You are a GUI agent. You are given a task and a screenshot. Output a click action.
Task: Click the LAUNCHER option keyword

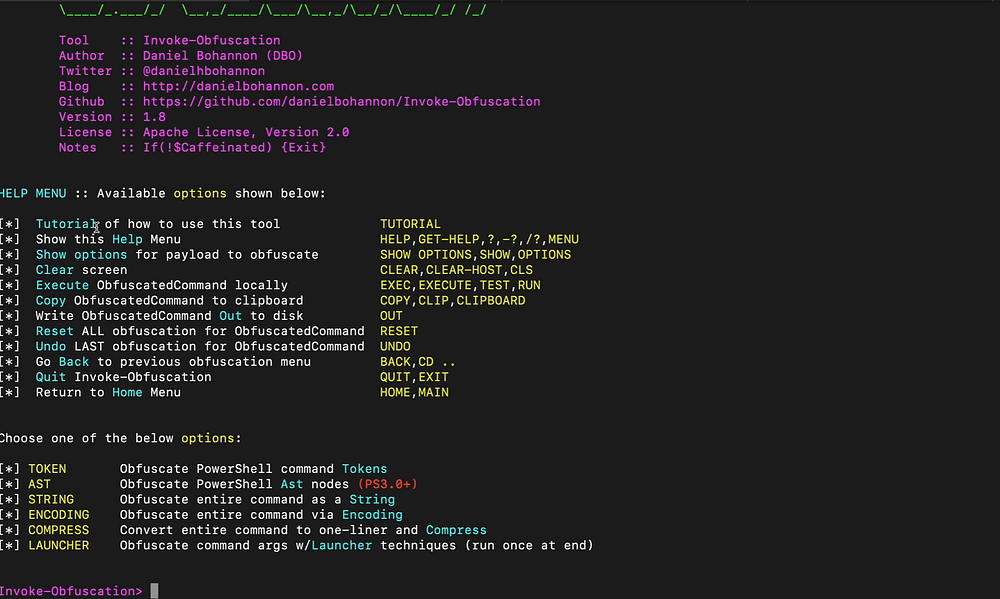59,545
